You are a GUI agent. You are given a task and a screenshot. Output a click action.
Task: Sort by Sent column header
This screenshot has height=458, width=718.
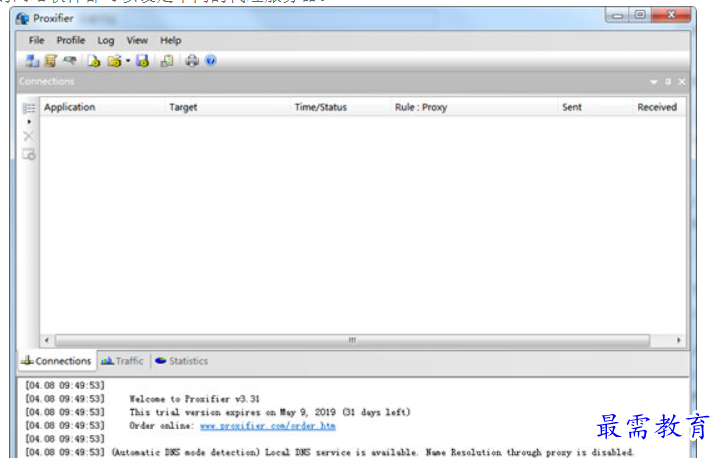[595, 107]
